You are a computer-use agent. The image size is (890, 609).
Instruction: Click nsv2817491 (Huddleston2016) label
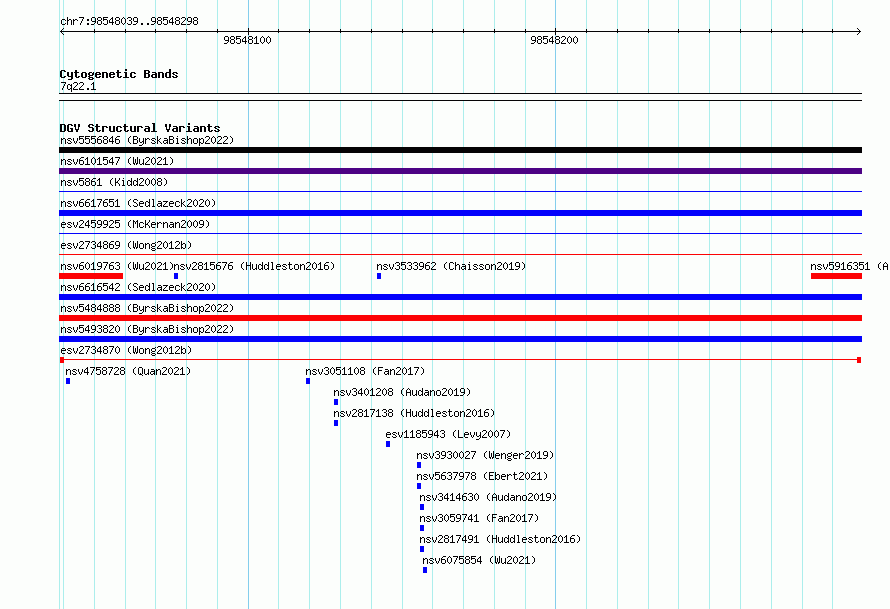(500, 539)
